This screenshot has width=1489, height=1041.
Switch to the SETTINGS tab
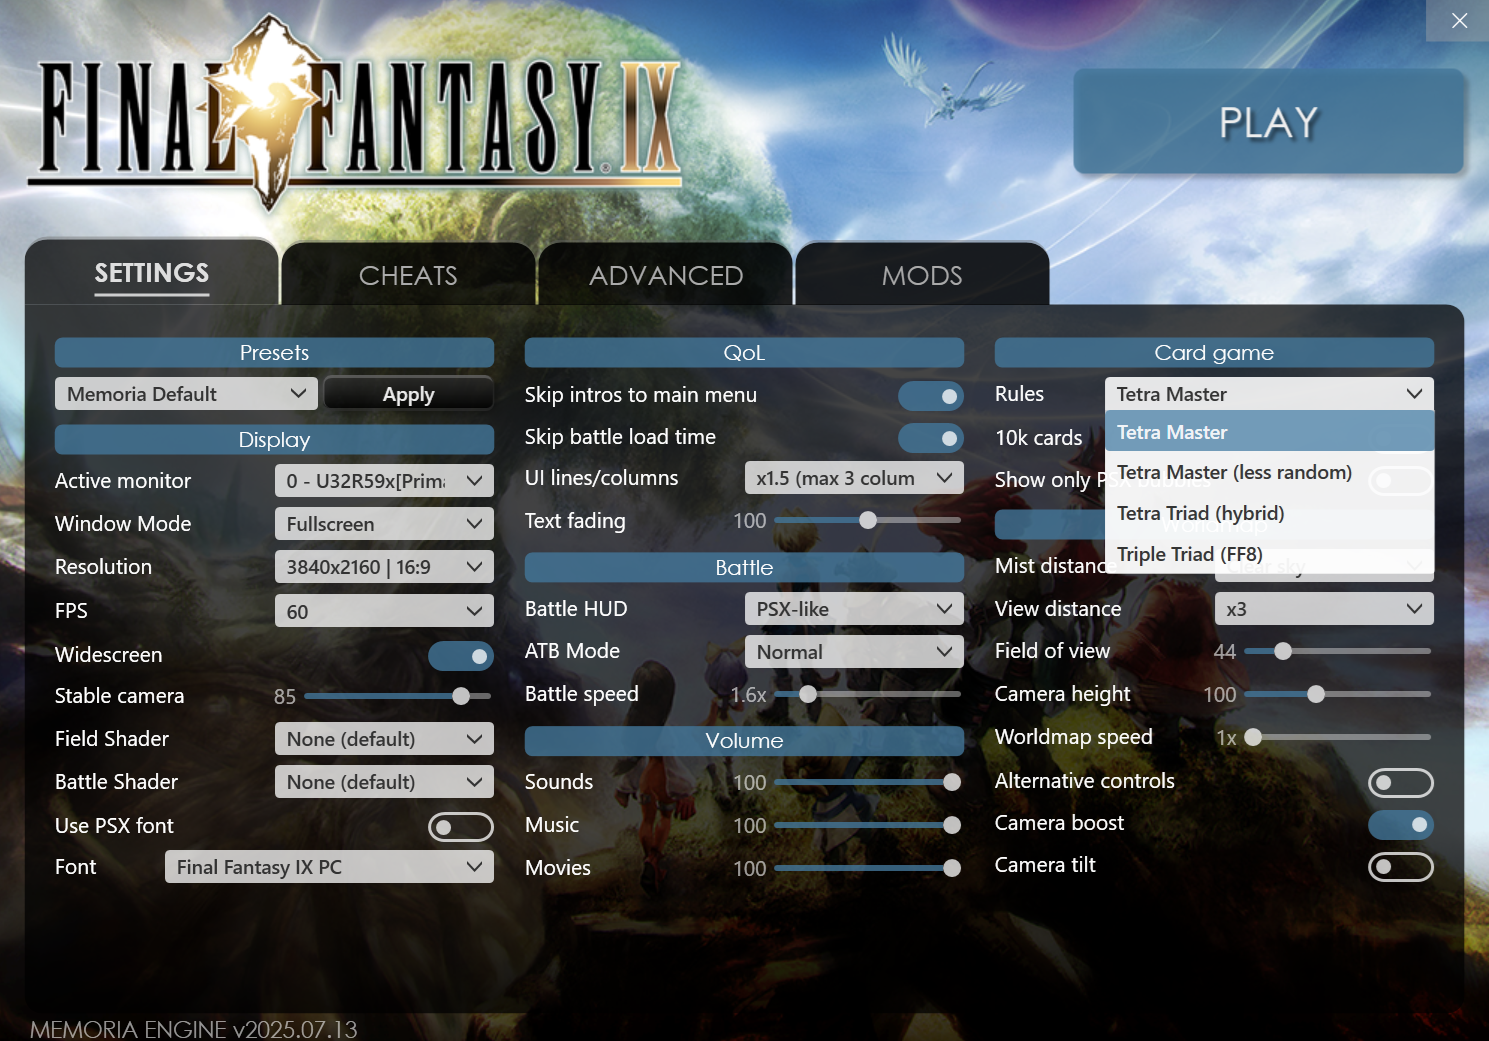[152, 273]
